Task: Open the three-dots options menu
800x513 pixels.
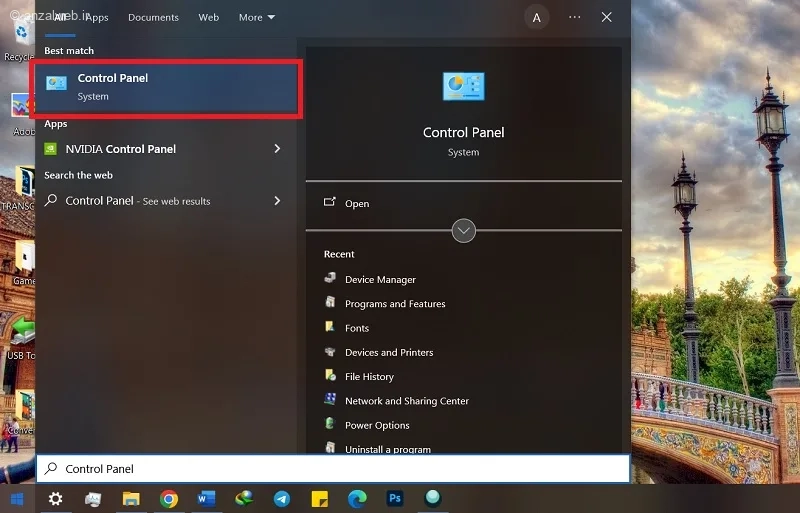Action: 574,17
